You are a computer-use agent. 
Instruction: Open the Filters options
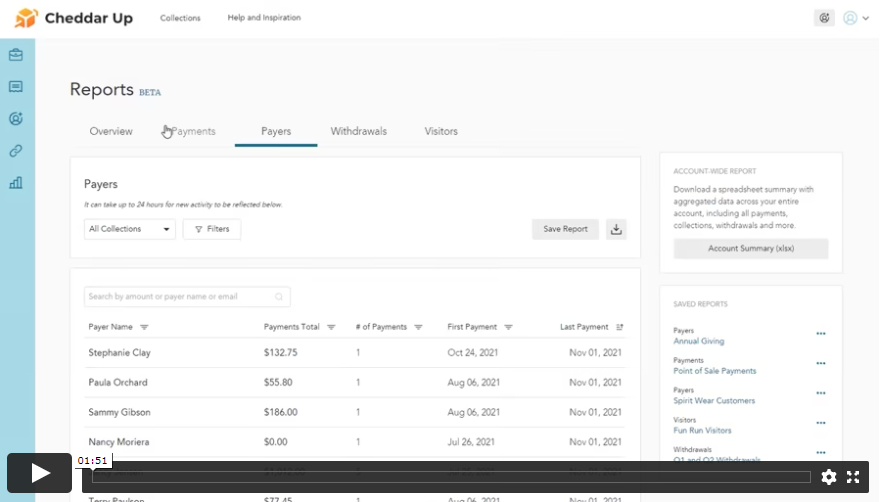pos(212,229)
